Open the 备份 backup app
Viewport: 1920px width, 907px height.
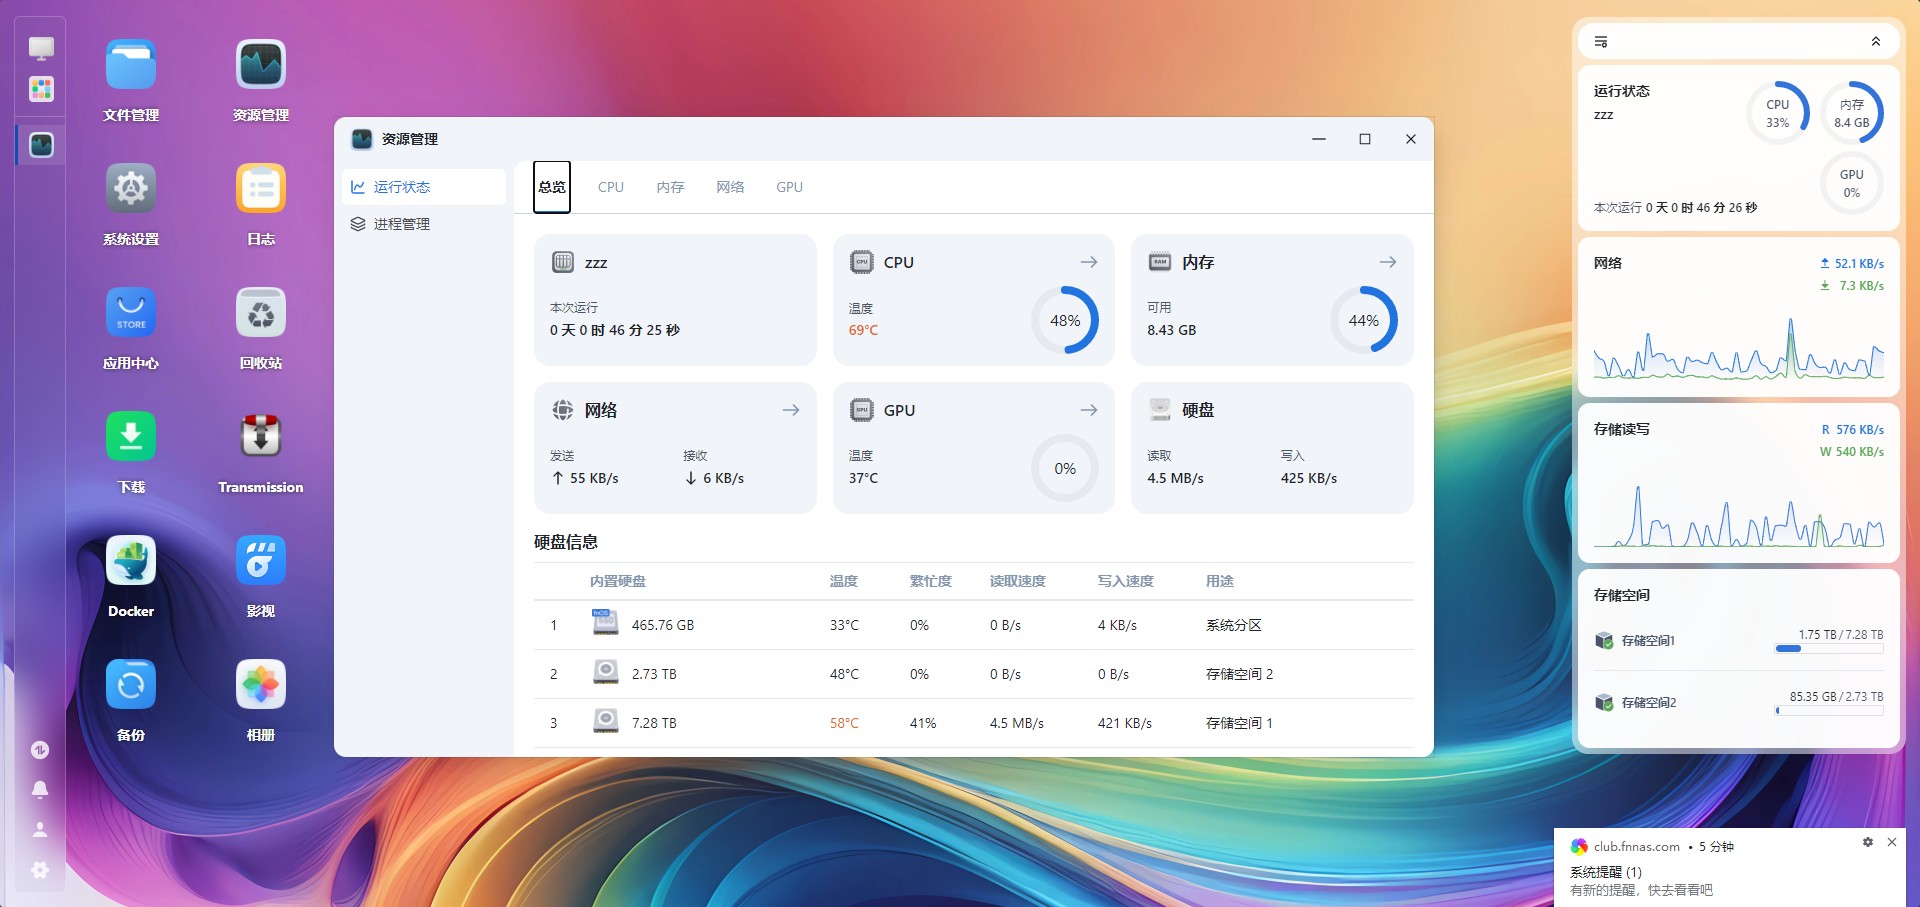131,685
